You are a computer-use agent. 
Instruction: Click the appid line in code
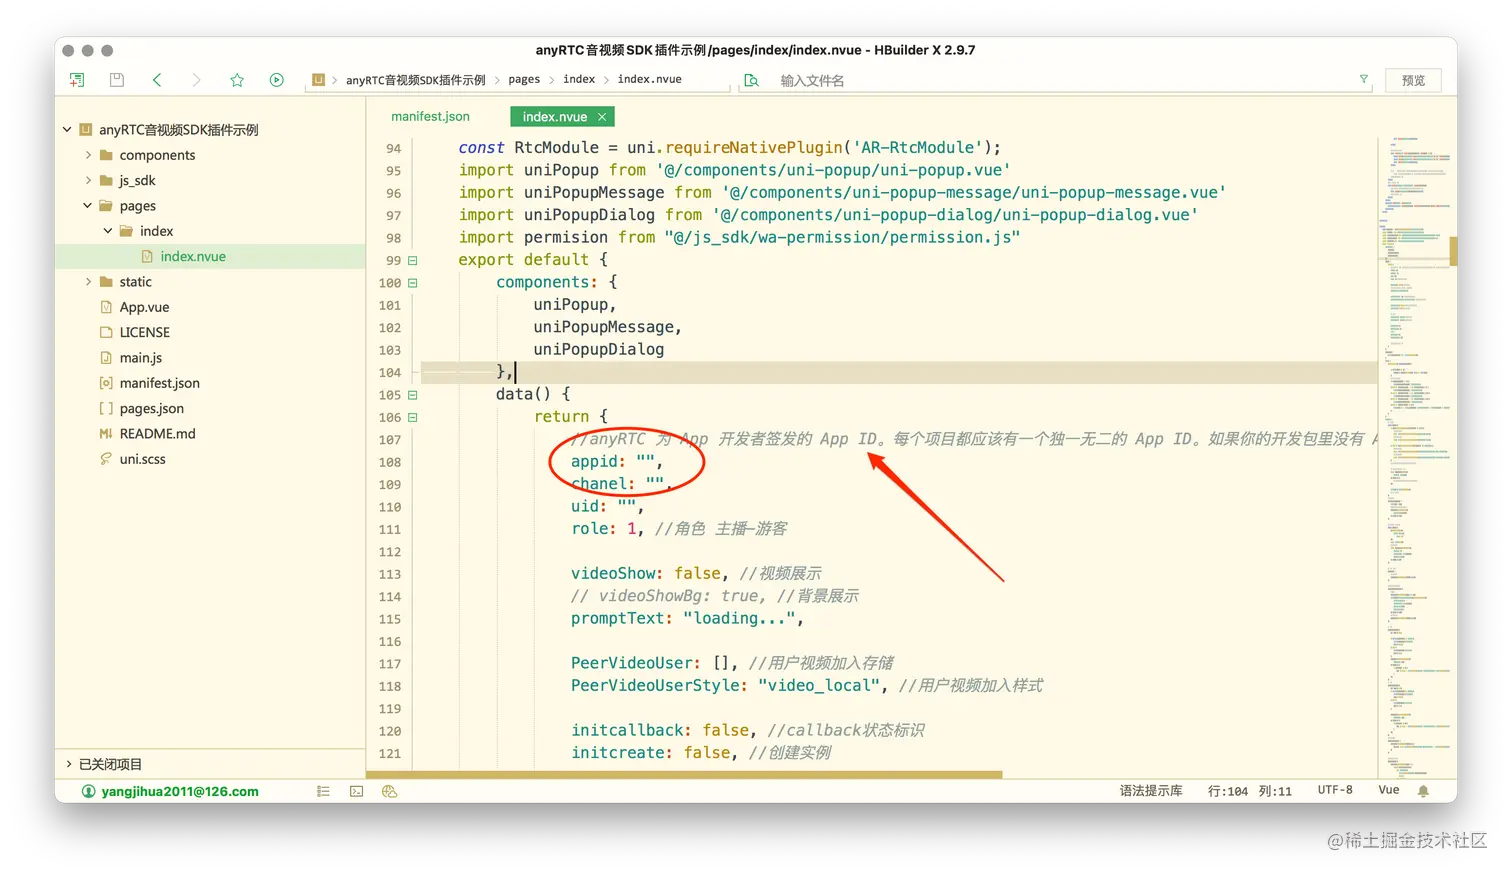pyautogui.click(x=616, y=461)
